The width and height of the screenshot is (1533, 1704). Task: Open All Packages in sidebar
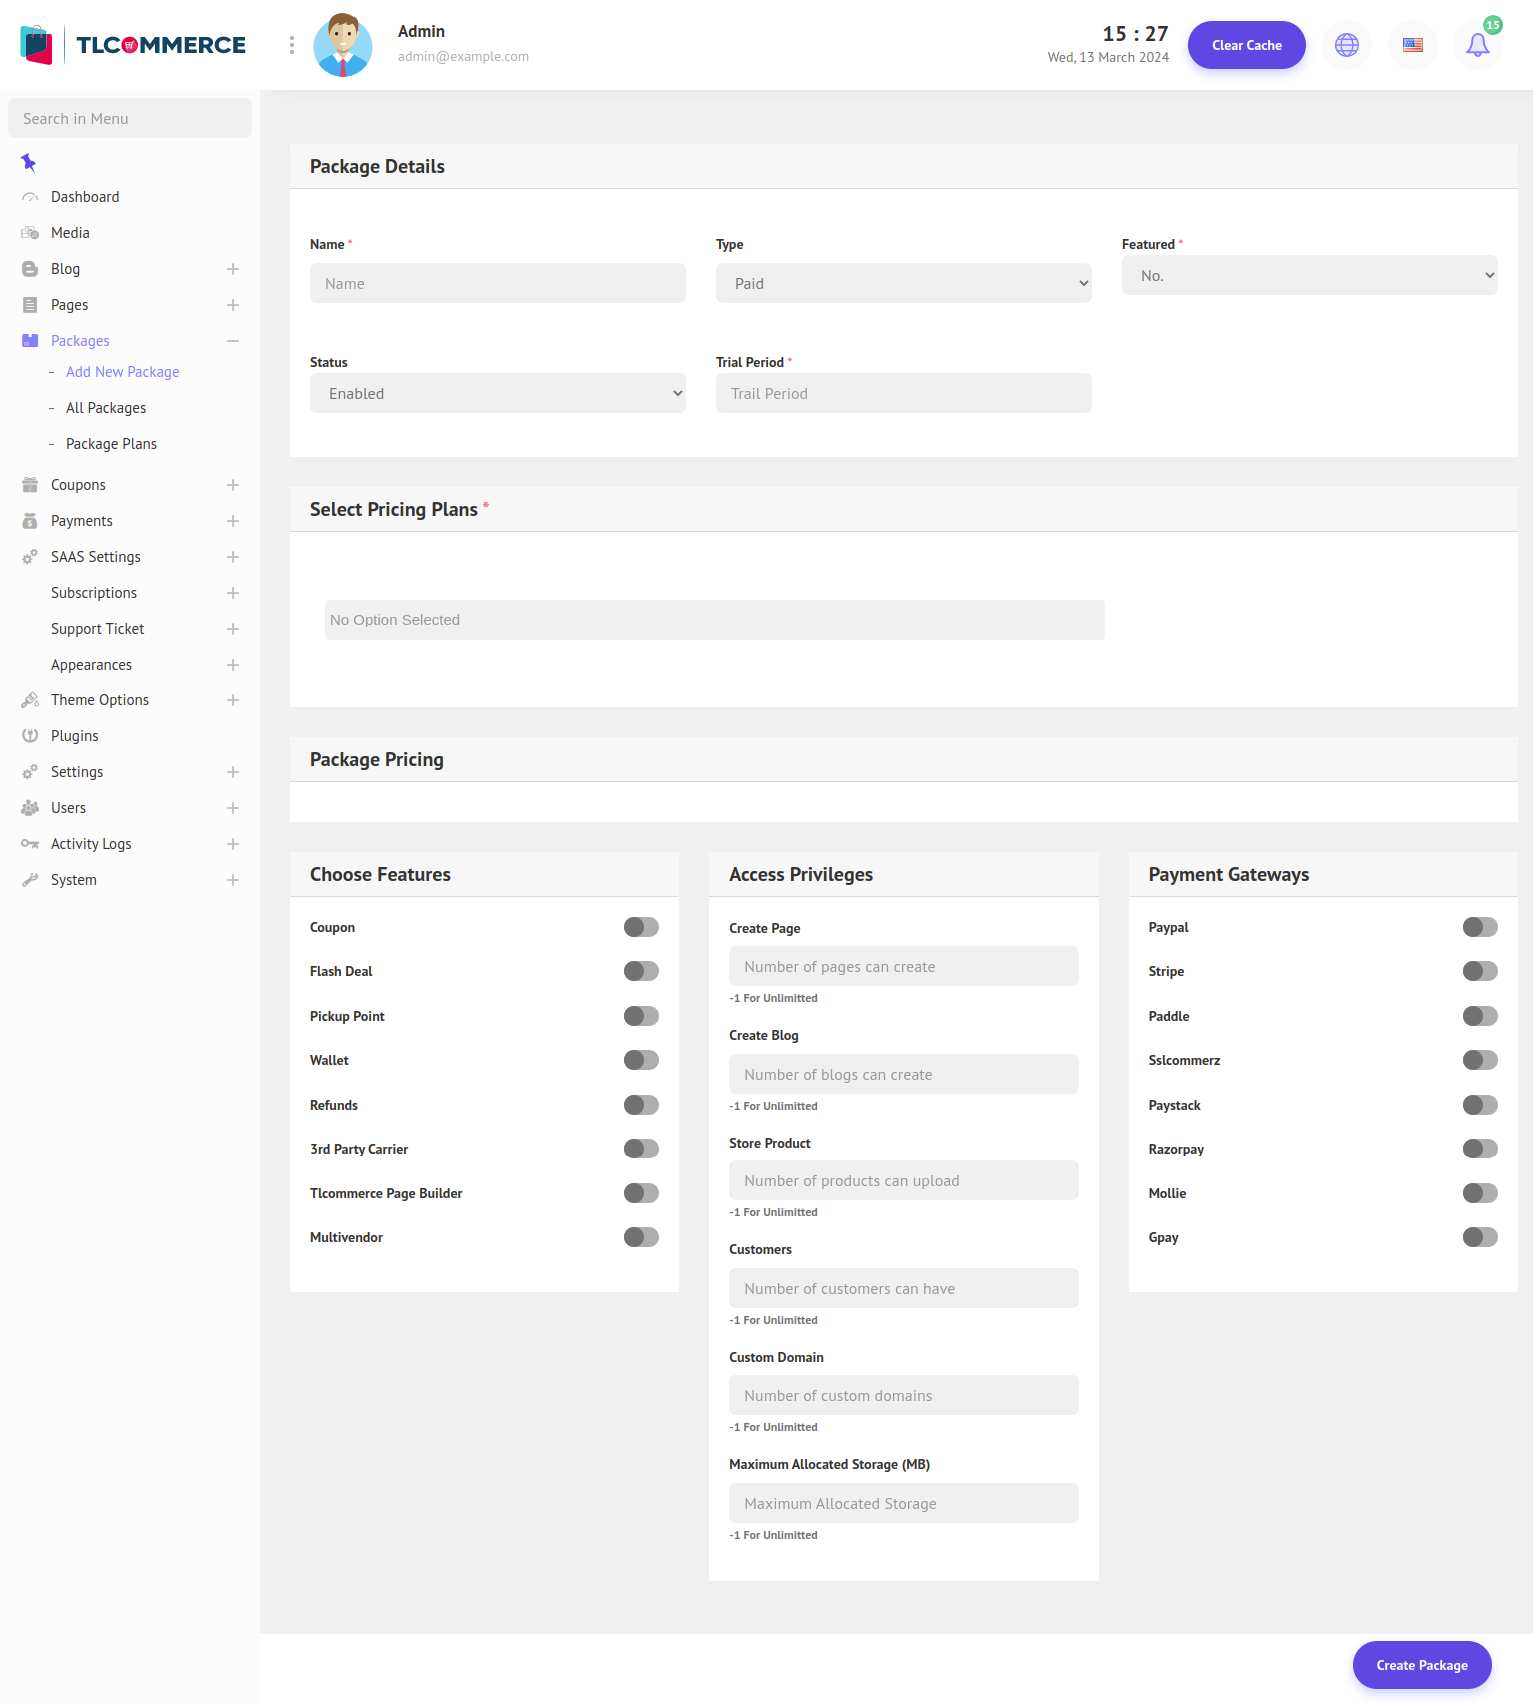click(106, 408)
